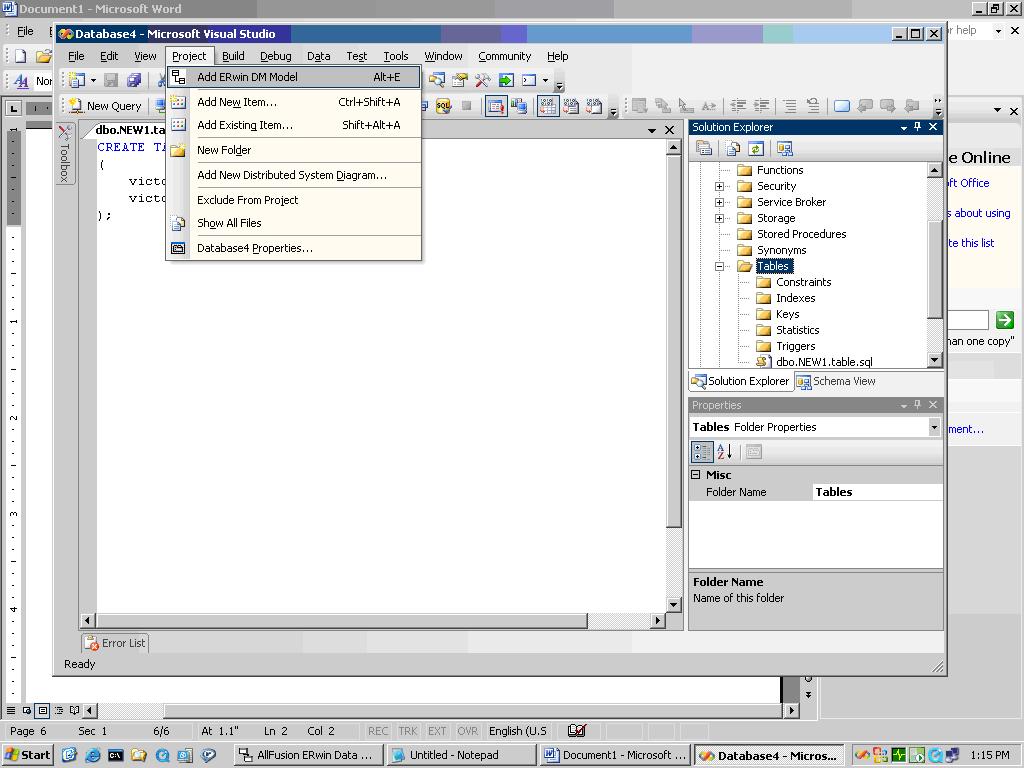Select Add New Item… from the Project menu
1024x768 pixels.
293,102
